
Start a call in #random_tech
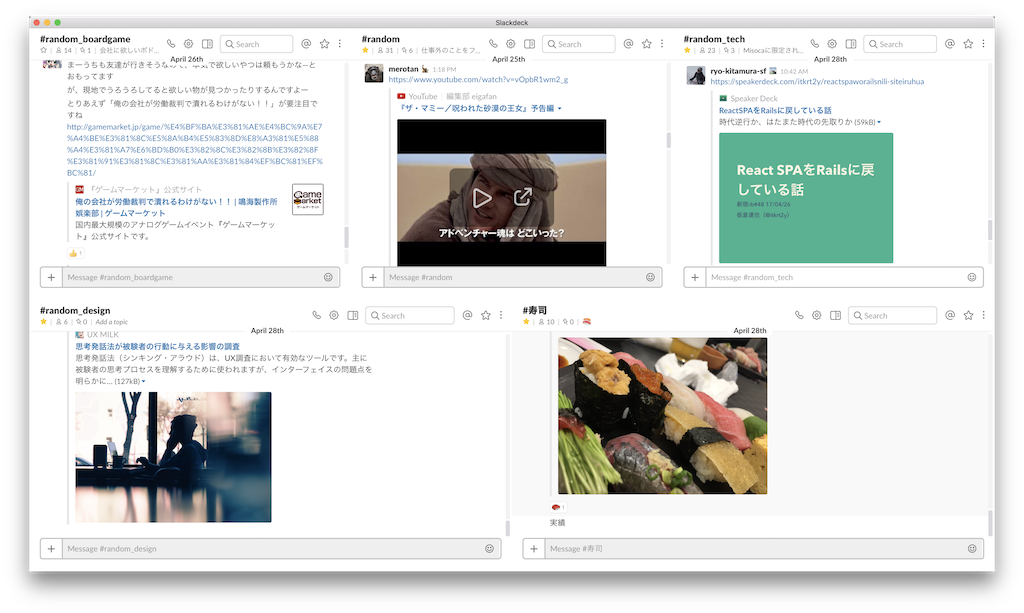[x=814, y=44]
